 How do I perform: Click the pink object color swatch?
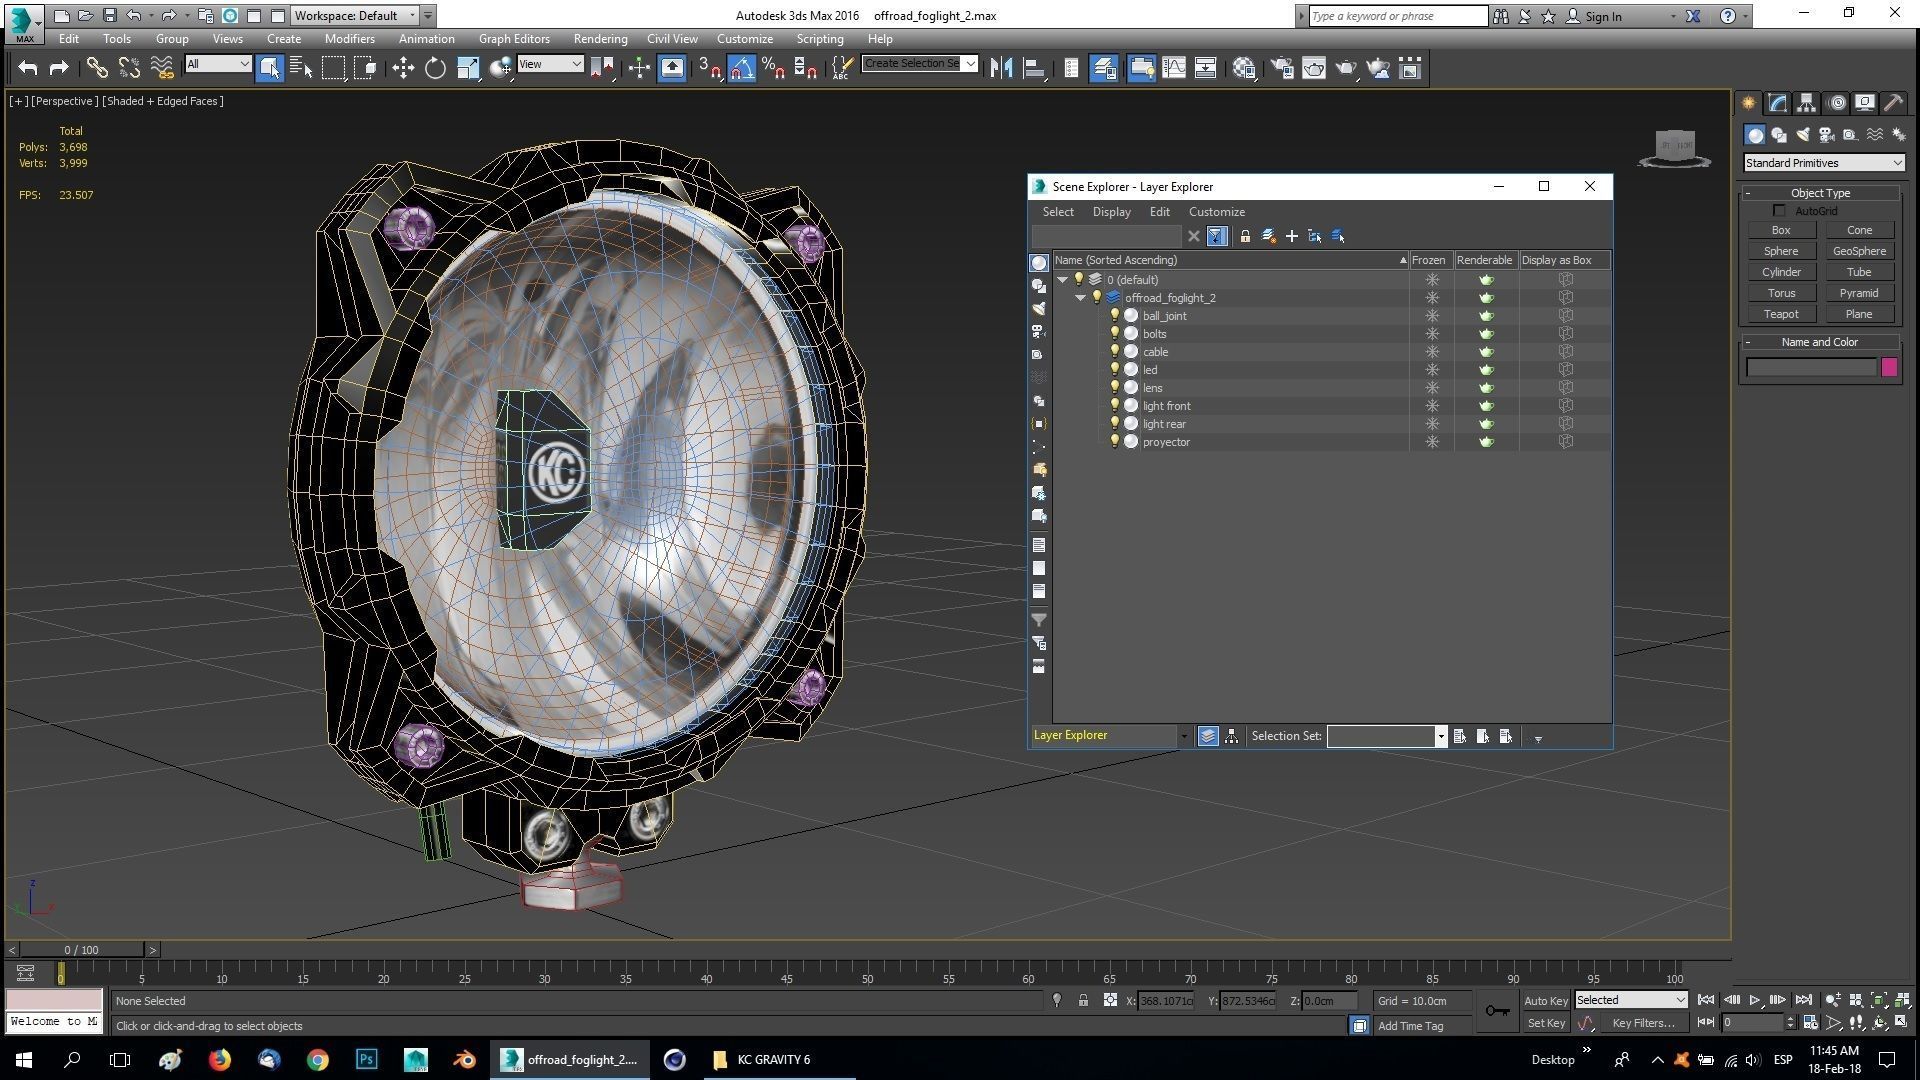1889,367
